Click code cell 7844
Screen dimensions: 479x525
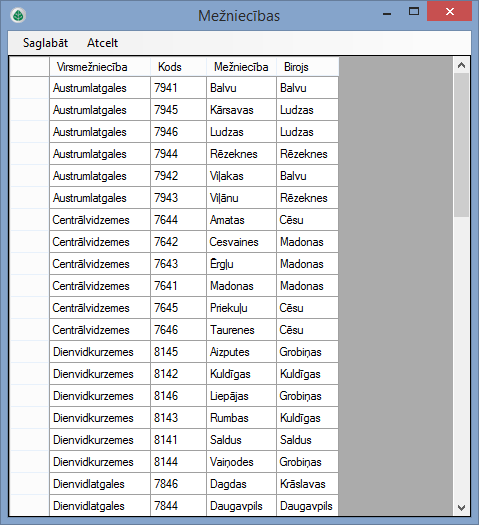point(178,505)
